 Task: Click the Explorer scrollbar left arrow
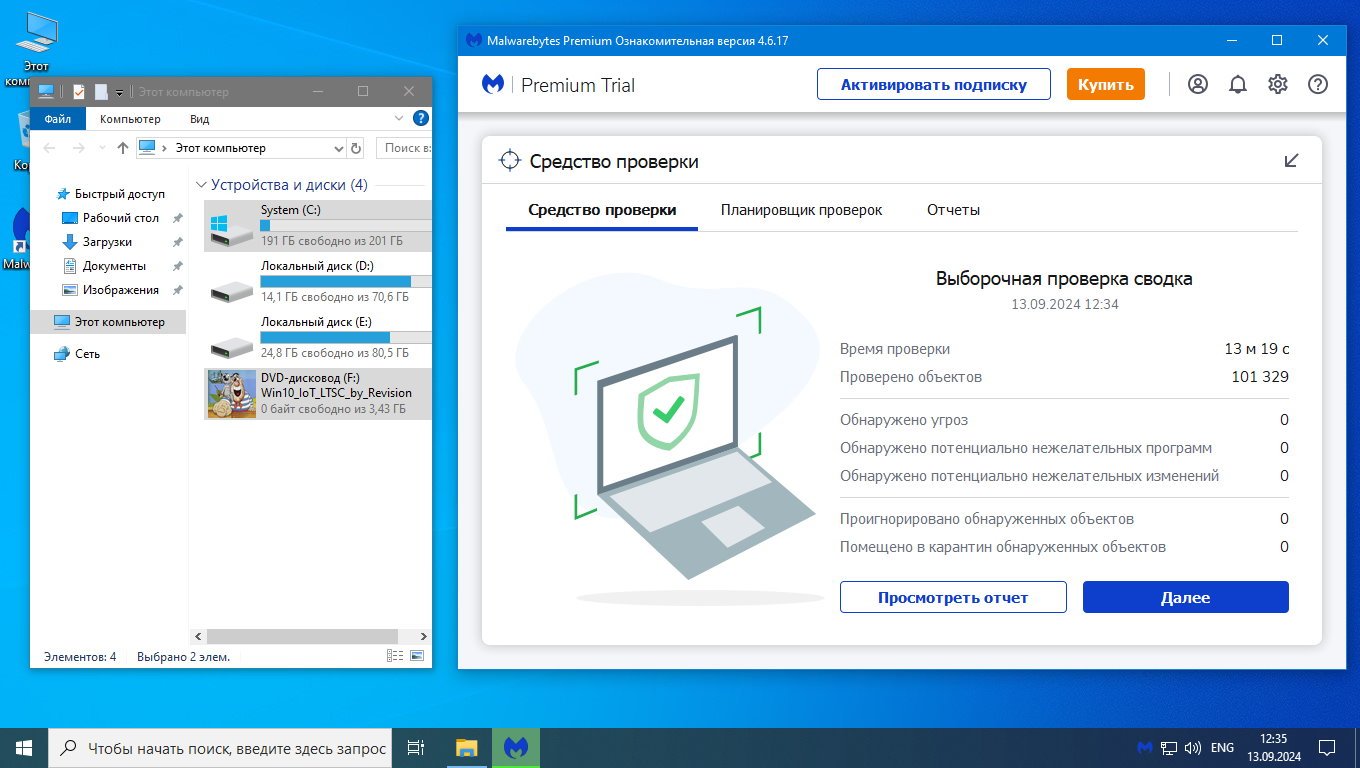coord(197,636)
